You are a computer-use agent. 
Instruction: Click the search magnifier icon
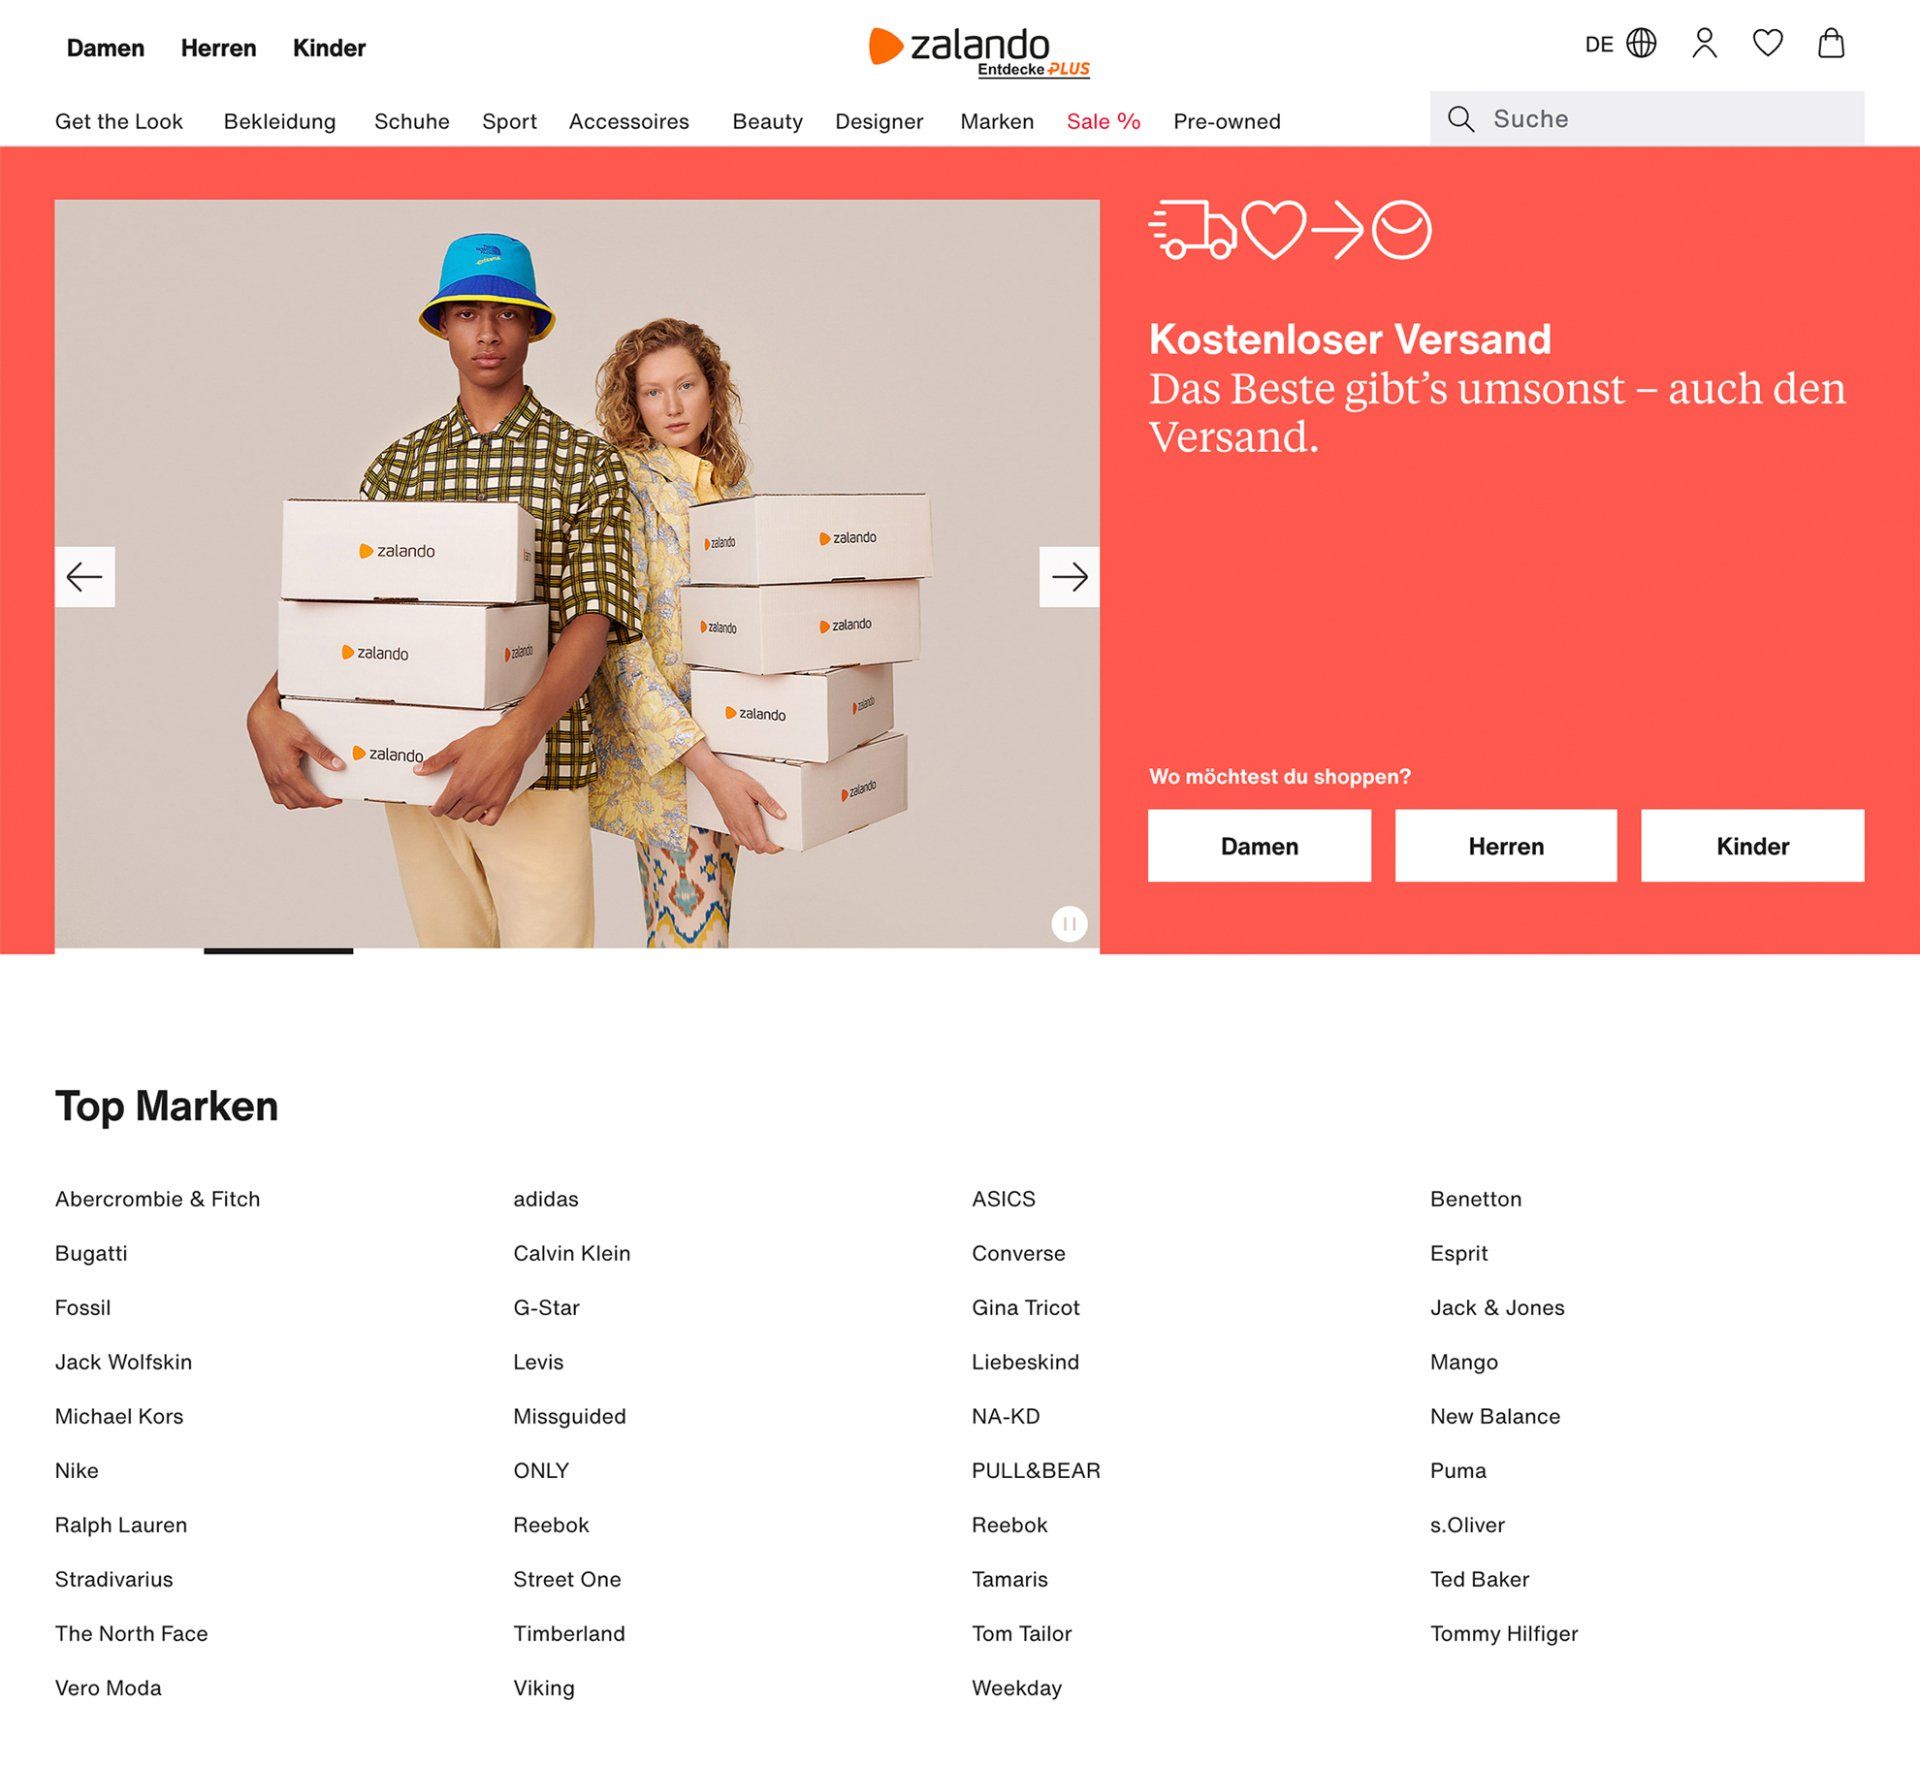(x=1461, y=119)
